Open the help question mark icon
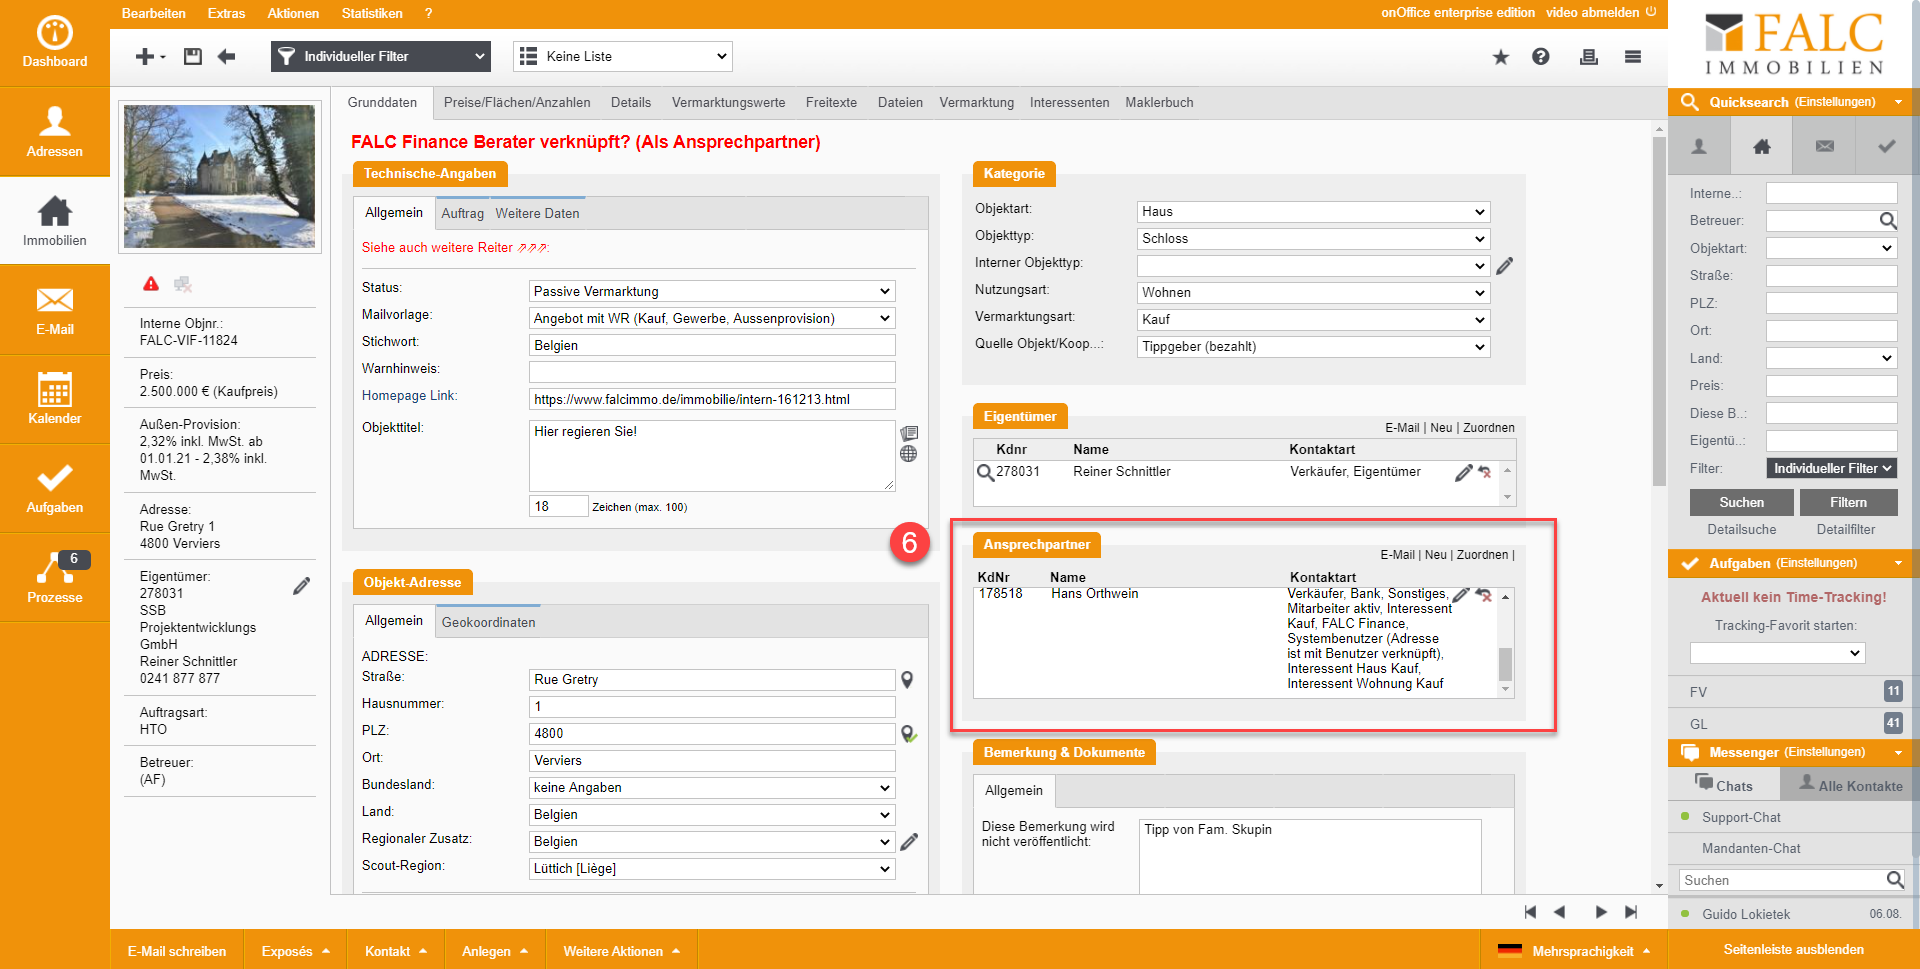Viewport: 1920px width, 969px height. [x=1540, y=57]
